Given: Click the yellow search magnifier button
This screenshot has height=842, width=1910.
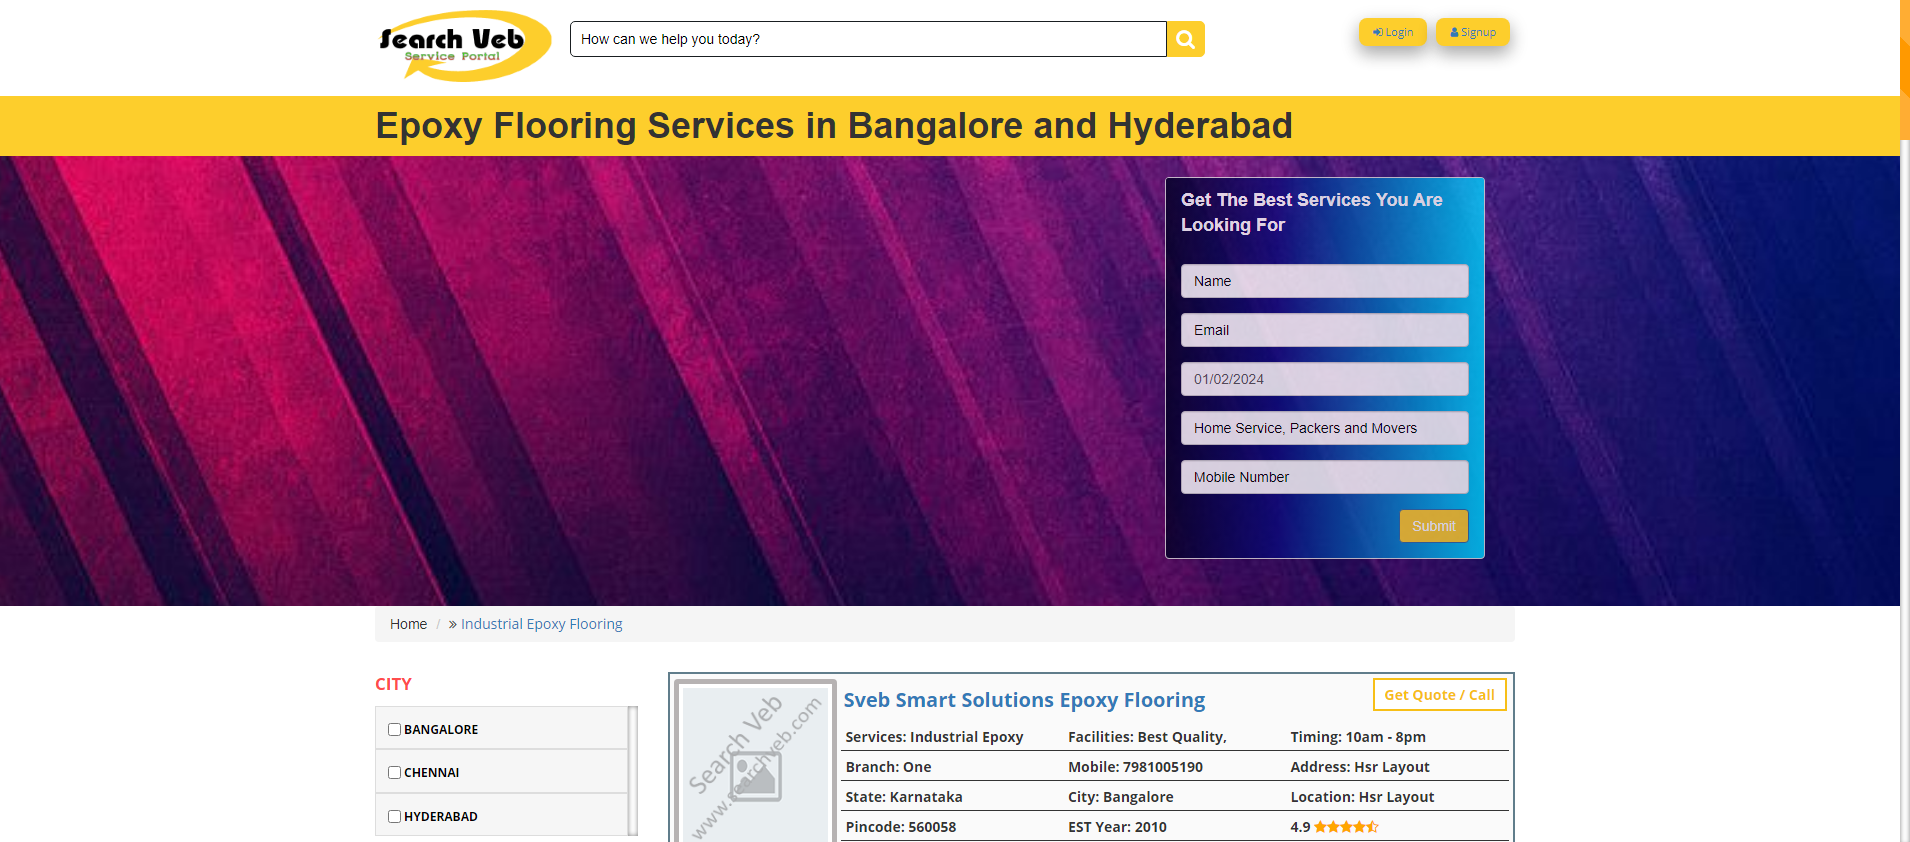Looking at the screenshot, I should pyautogui.click(x=1185, y=39).
